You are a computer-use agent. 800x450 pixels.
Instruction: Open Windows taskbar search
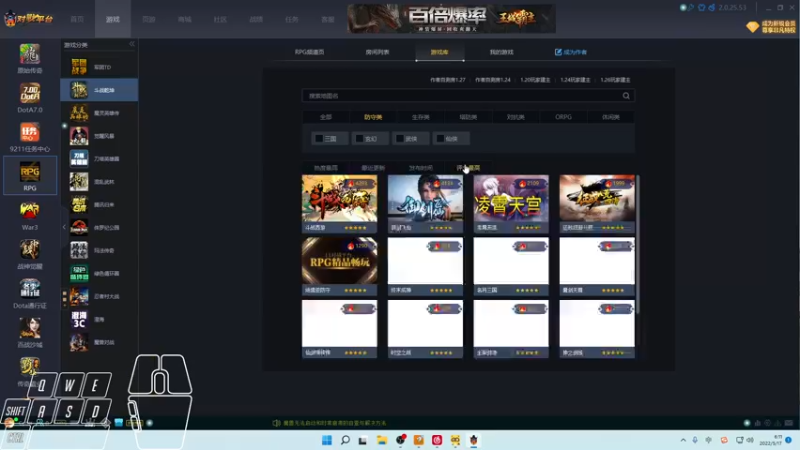345,440
